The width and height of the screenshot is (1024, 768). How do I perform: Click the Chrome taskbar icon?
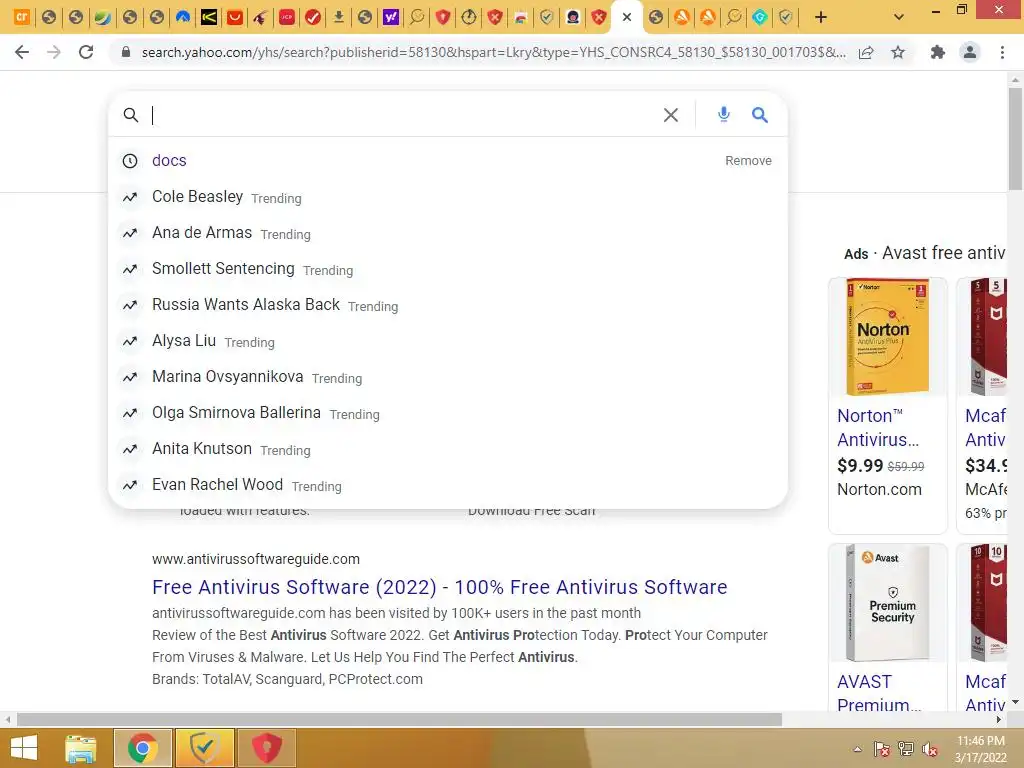click(142, 748)
